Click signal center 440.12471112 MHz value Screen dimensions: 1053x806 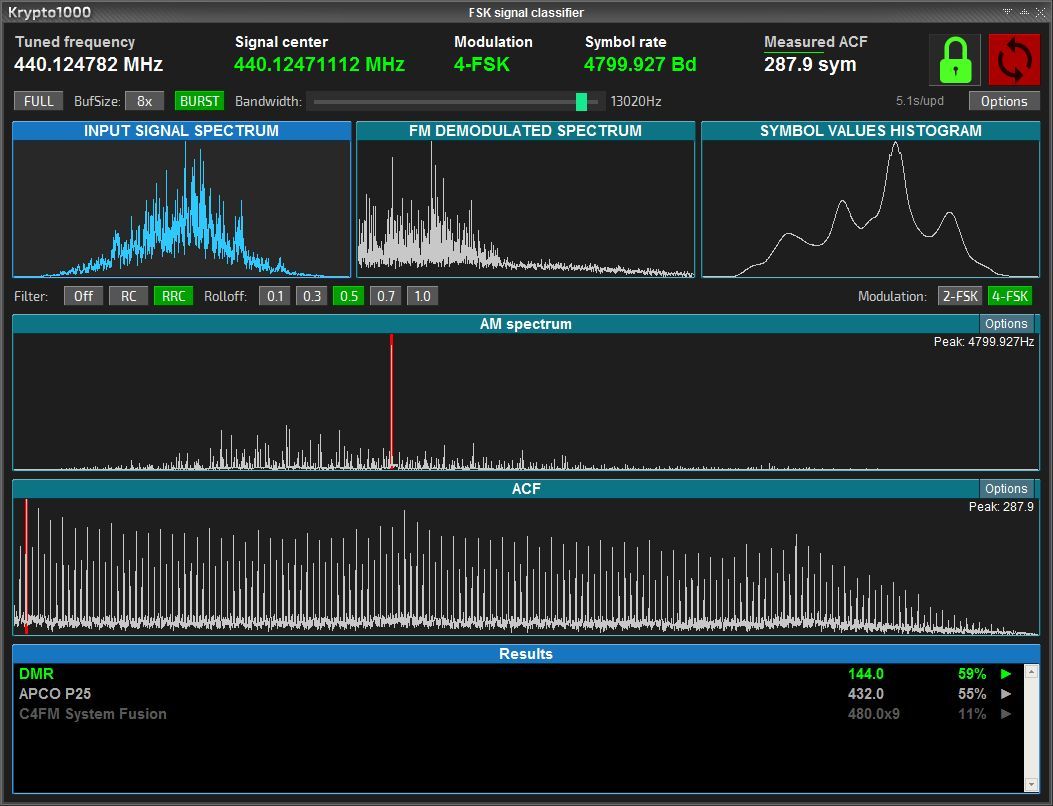click(x=319, y=64)
